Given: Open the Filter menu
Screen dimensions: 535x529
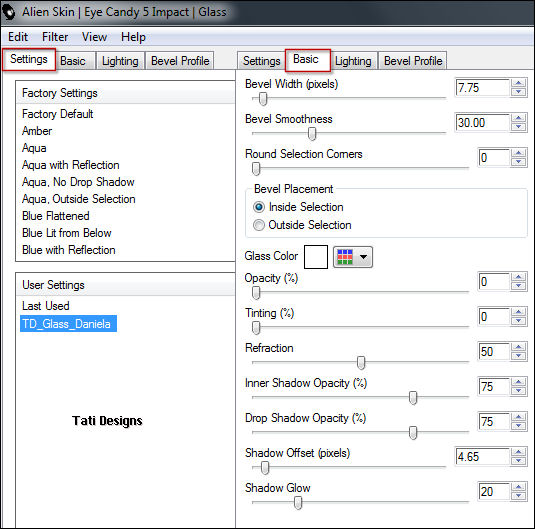Looking at the screenshot, I should pos(55,37).
